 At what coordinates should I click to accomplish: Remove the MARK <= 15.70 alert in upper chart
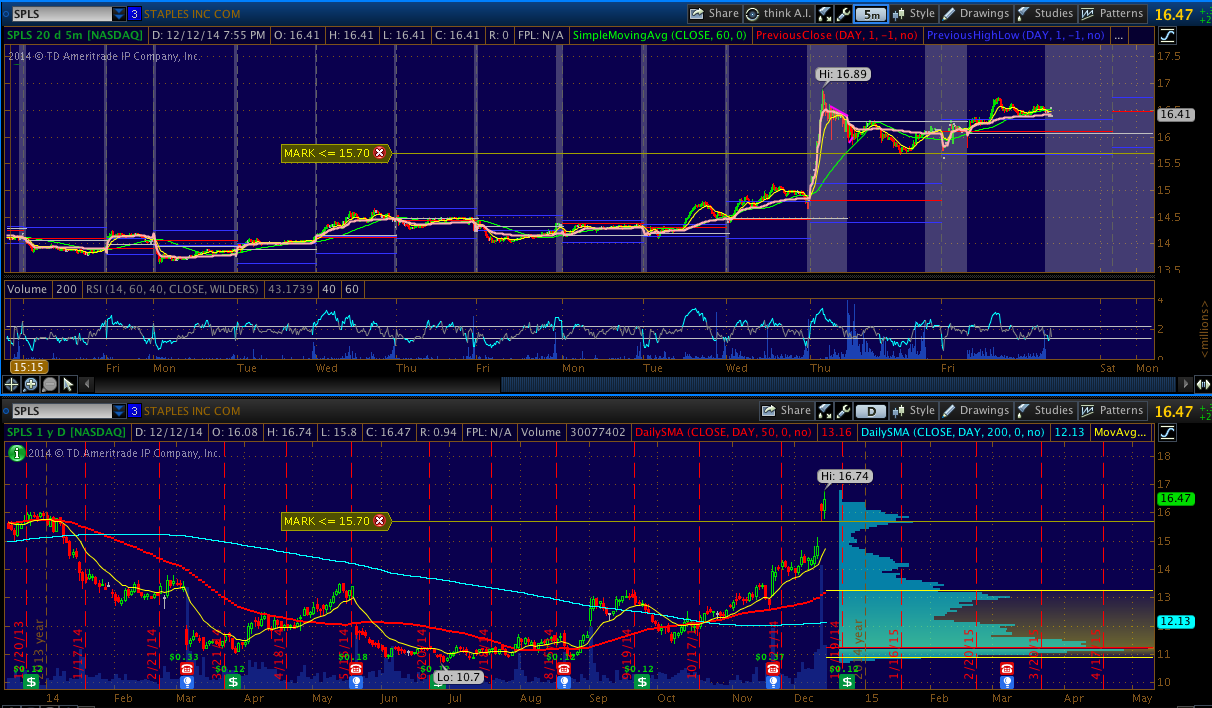click(380, 153)
